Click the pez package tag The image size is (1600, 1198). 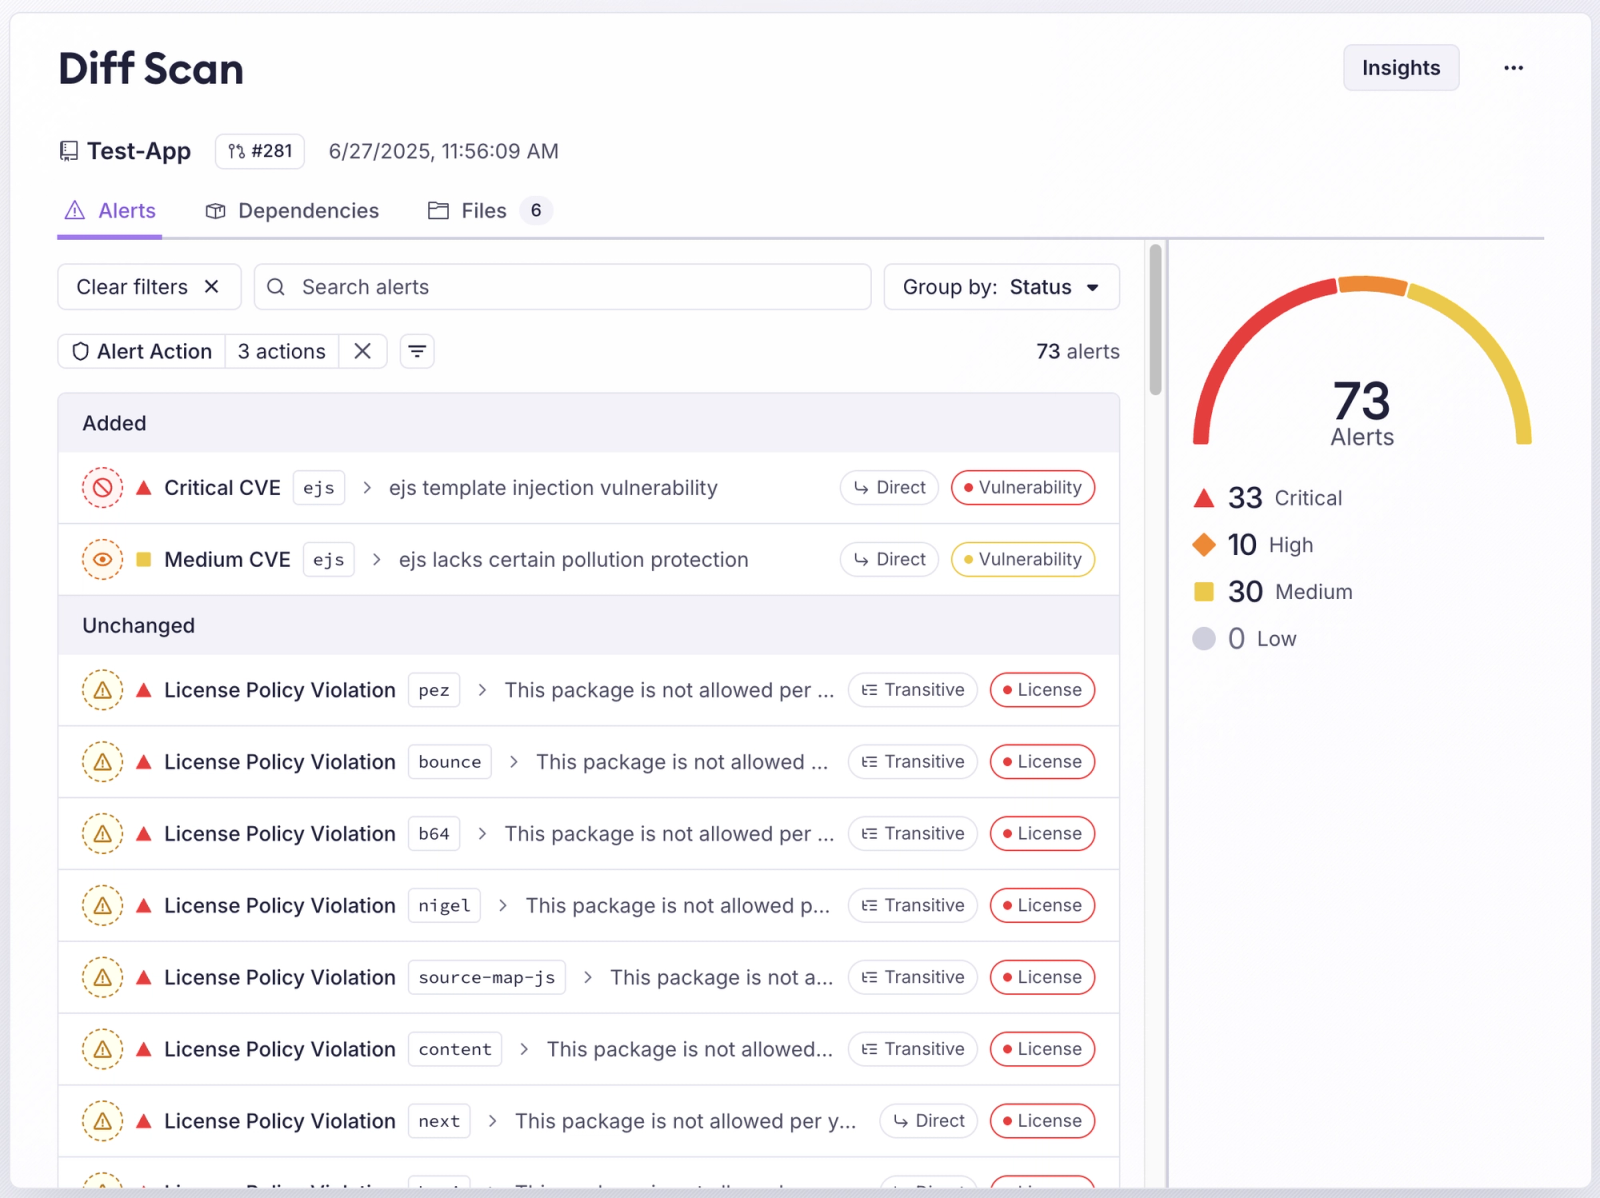click(434, 690)
